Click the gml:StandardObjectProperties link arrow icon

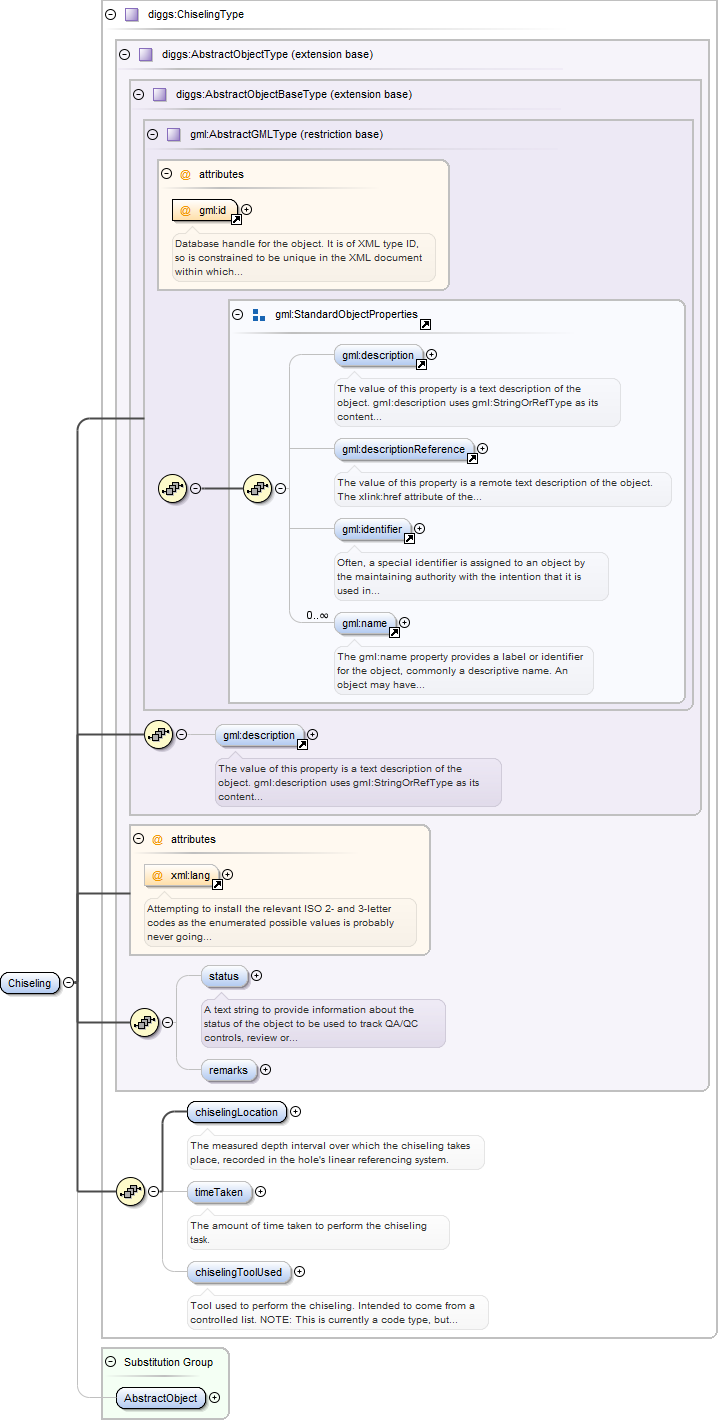click(425, 325)
